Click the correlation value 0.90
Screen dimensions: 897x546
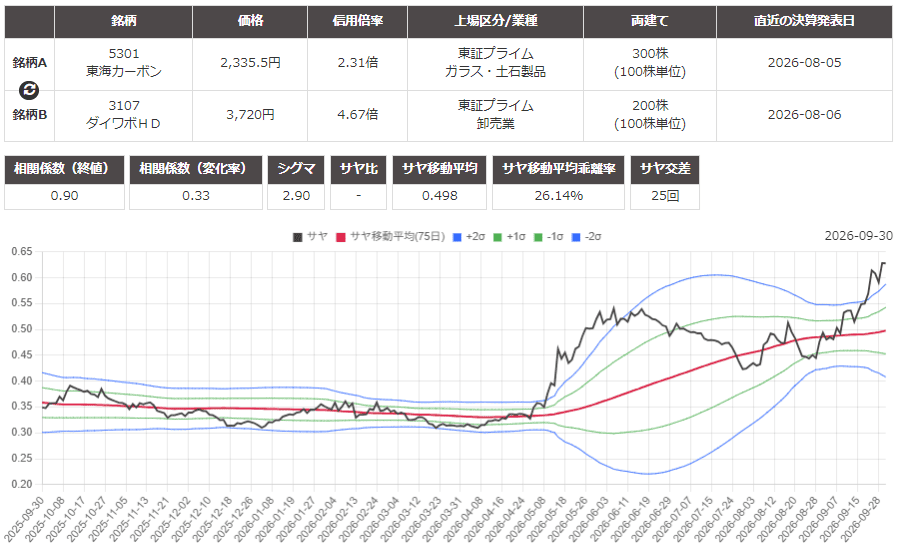pyautogui.click(x=64, y=196)
